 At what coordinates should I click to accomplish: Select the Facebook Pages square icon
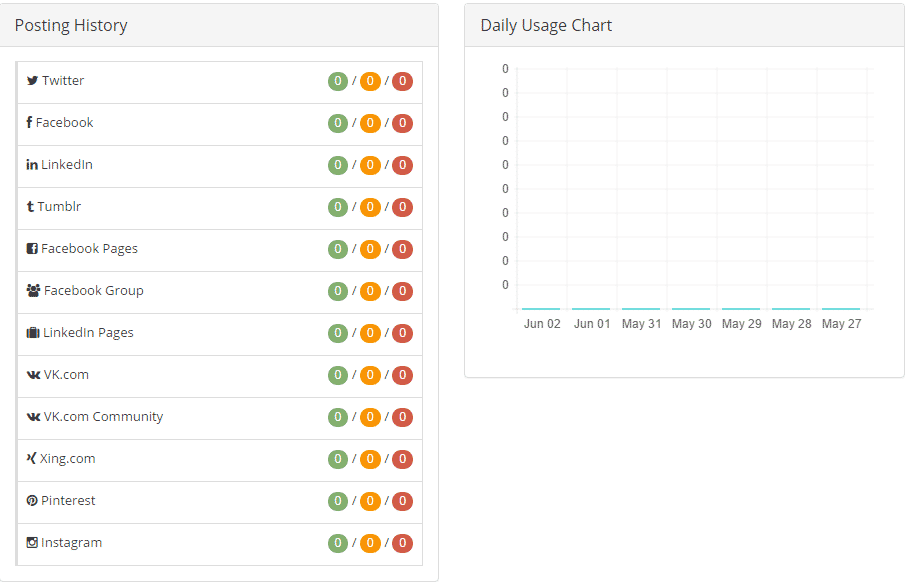(32, 249)
